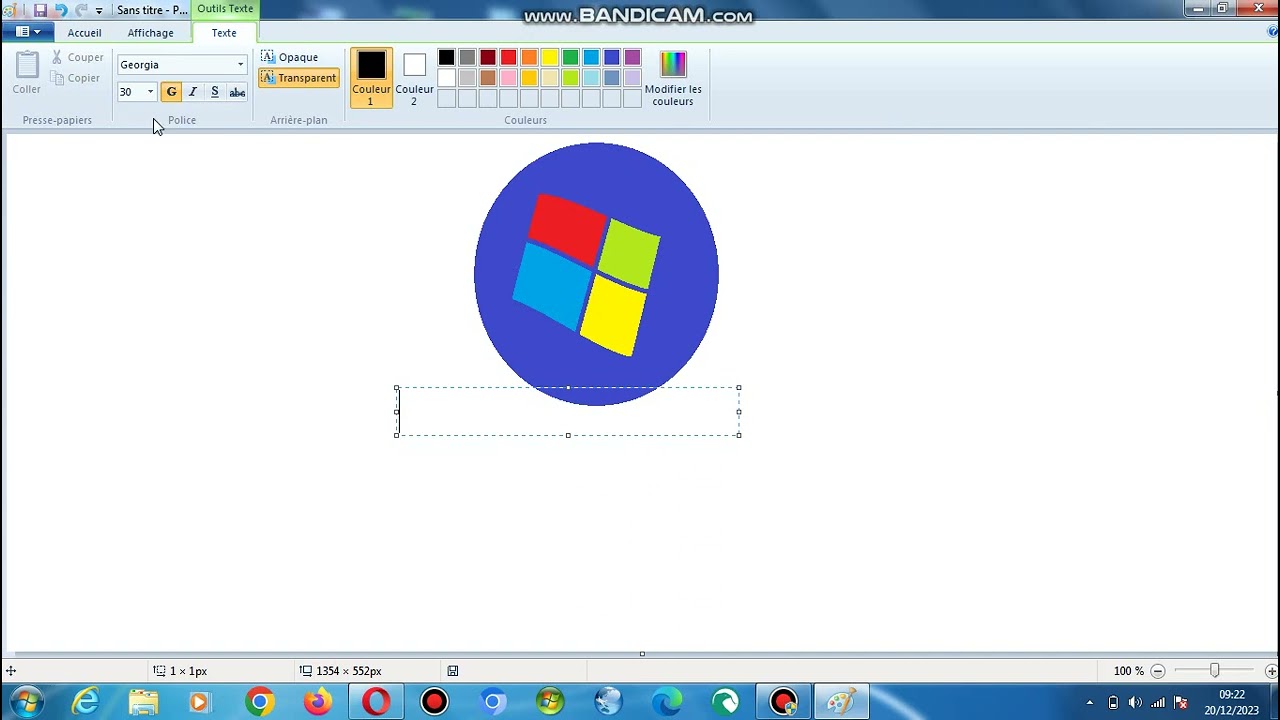The height and width of the screenshot is (720, 1280).
Task: Open Google Chrome from taskbar
Action: coord(260,702)
